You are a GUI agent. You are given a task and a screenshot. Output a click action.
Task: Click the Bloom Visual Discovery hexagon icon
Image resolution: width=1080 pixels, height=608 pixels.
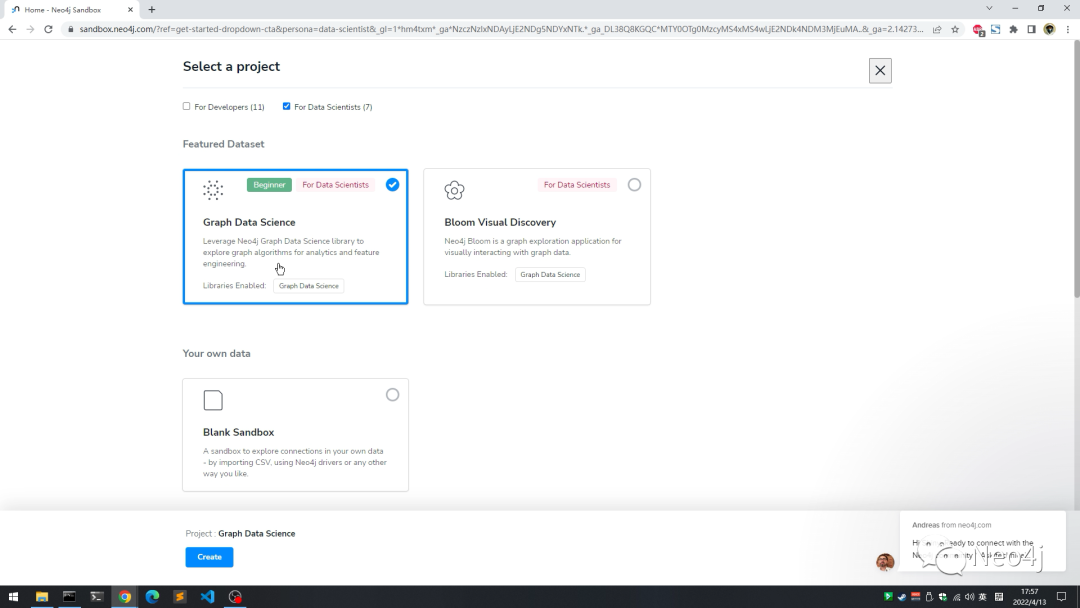coord(454,189)
